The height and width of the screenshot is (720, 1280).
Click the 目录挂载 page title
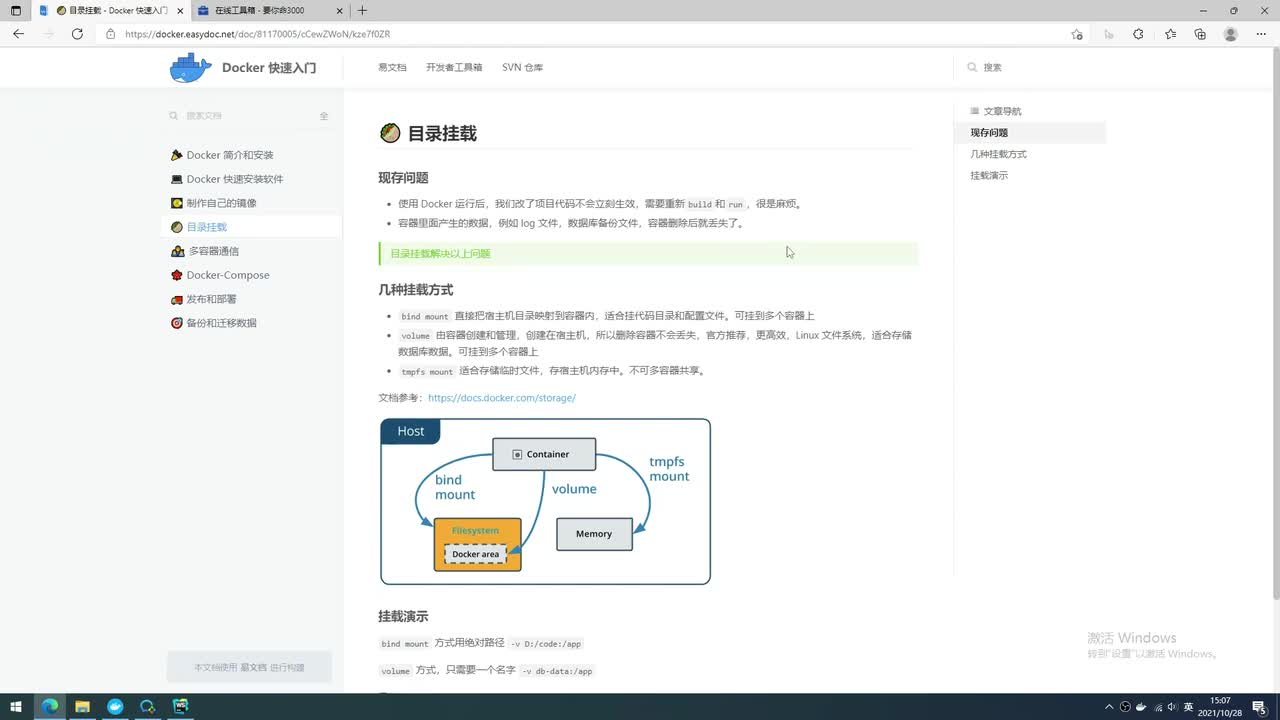[442, 133]
